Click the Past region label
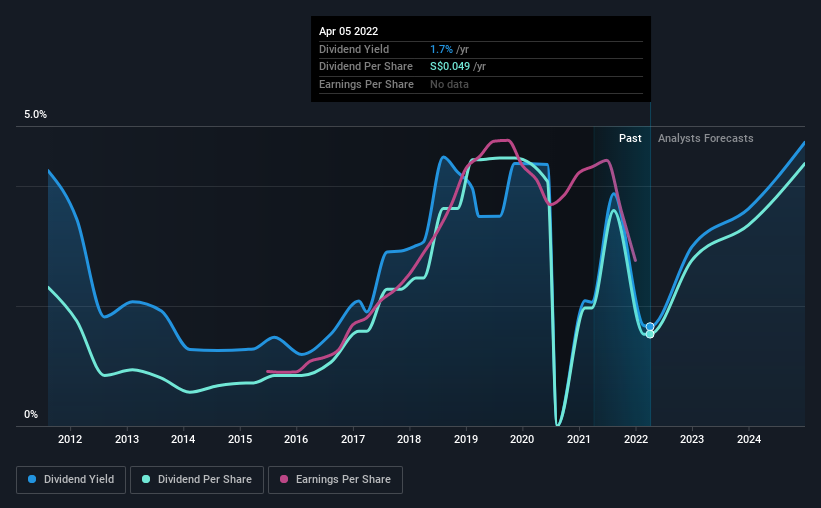 (x=630, y=138)
